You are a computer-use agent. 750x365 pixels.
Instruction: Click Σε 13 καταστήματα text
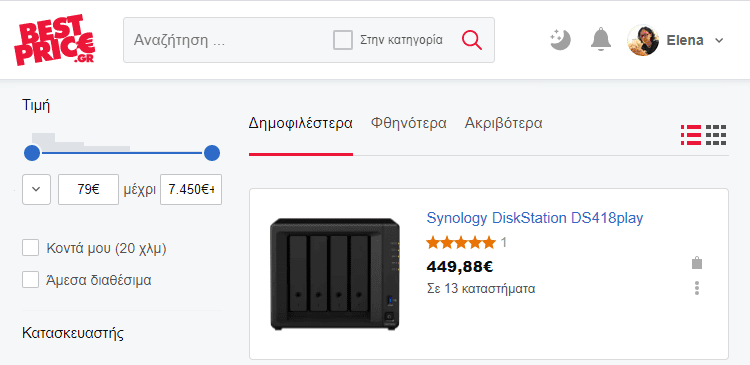point(481,289)
